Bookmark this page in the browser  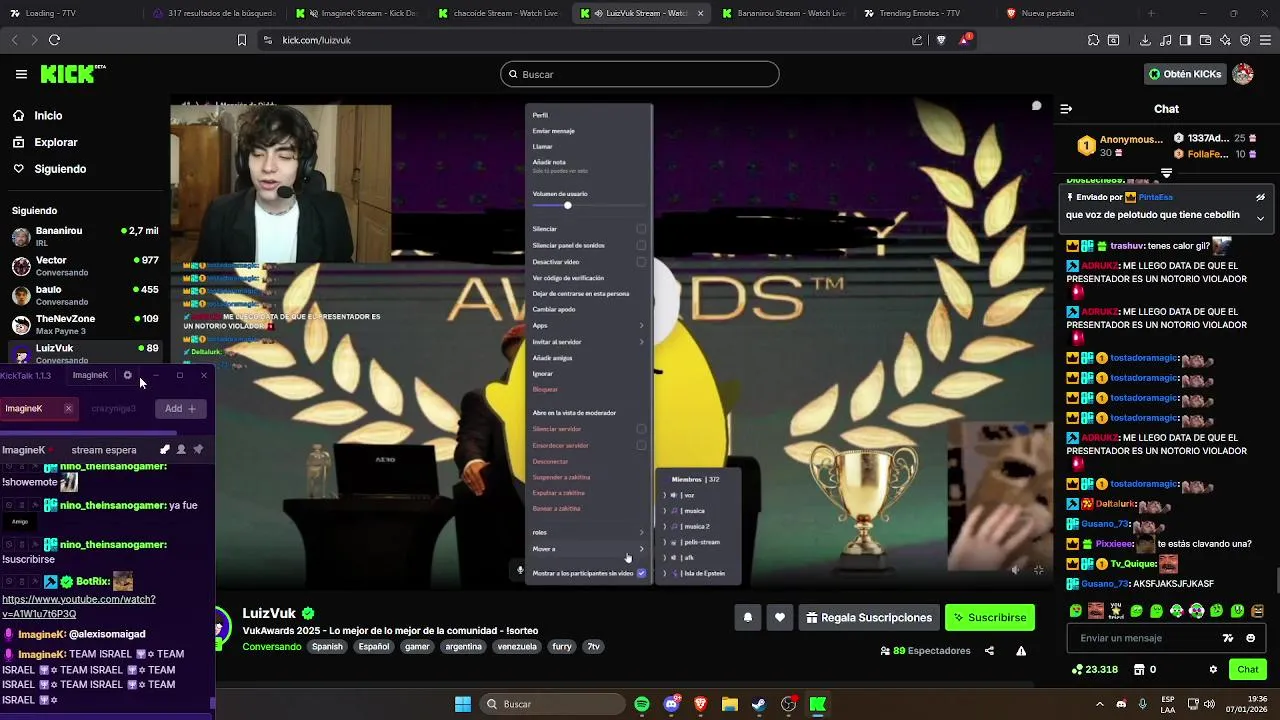(x=241, y=40)
